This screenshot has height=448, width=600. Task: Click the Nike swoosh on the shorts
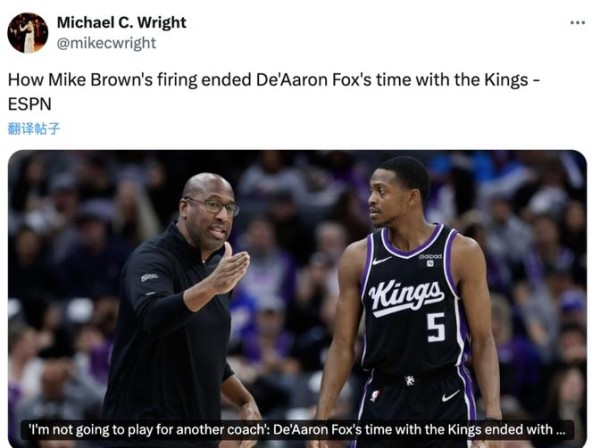(x=450, y=396)
